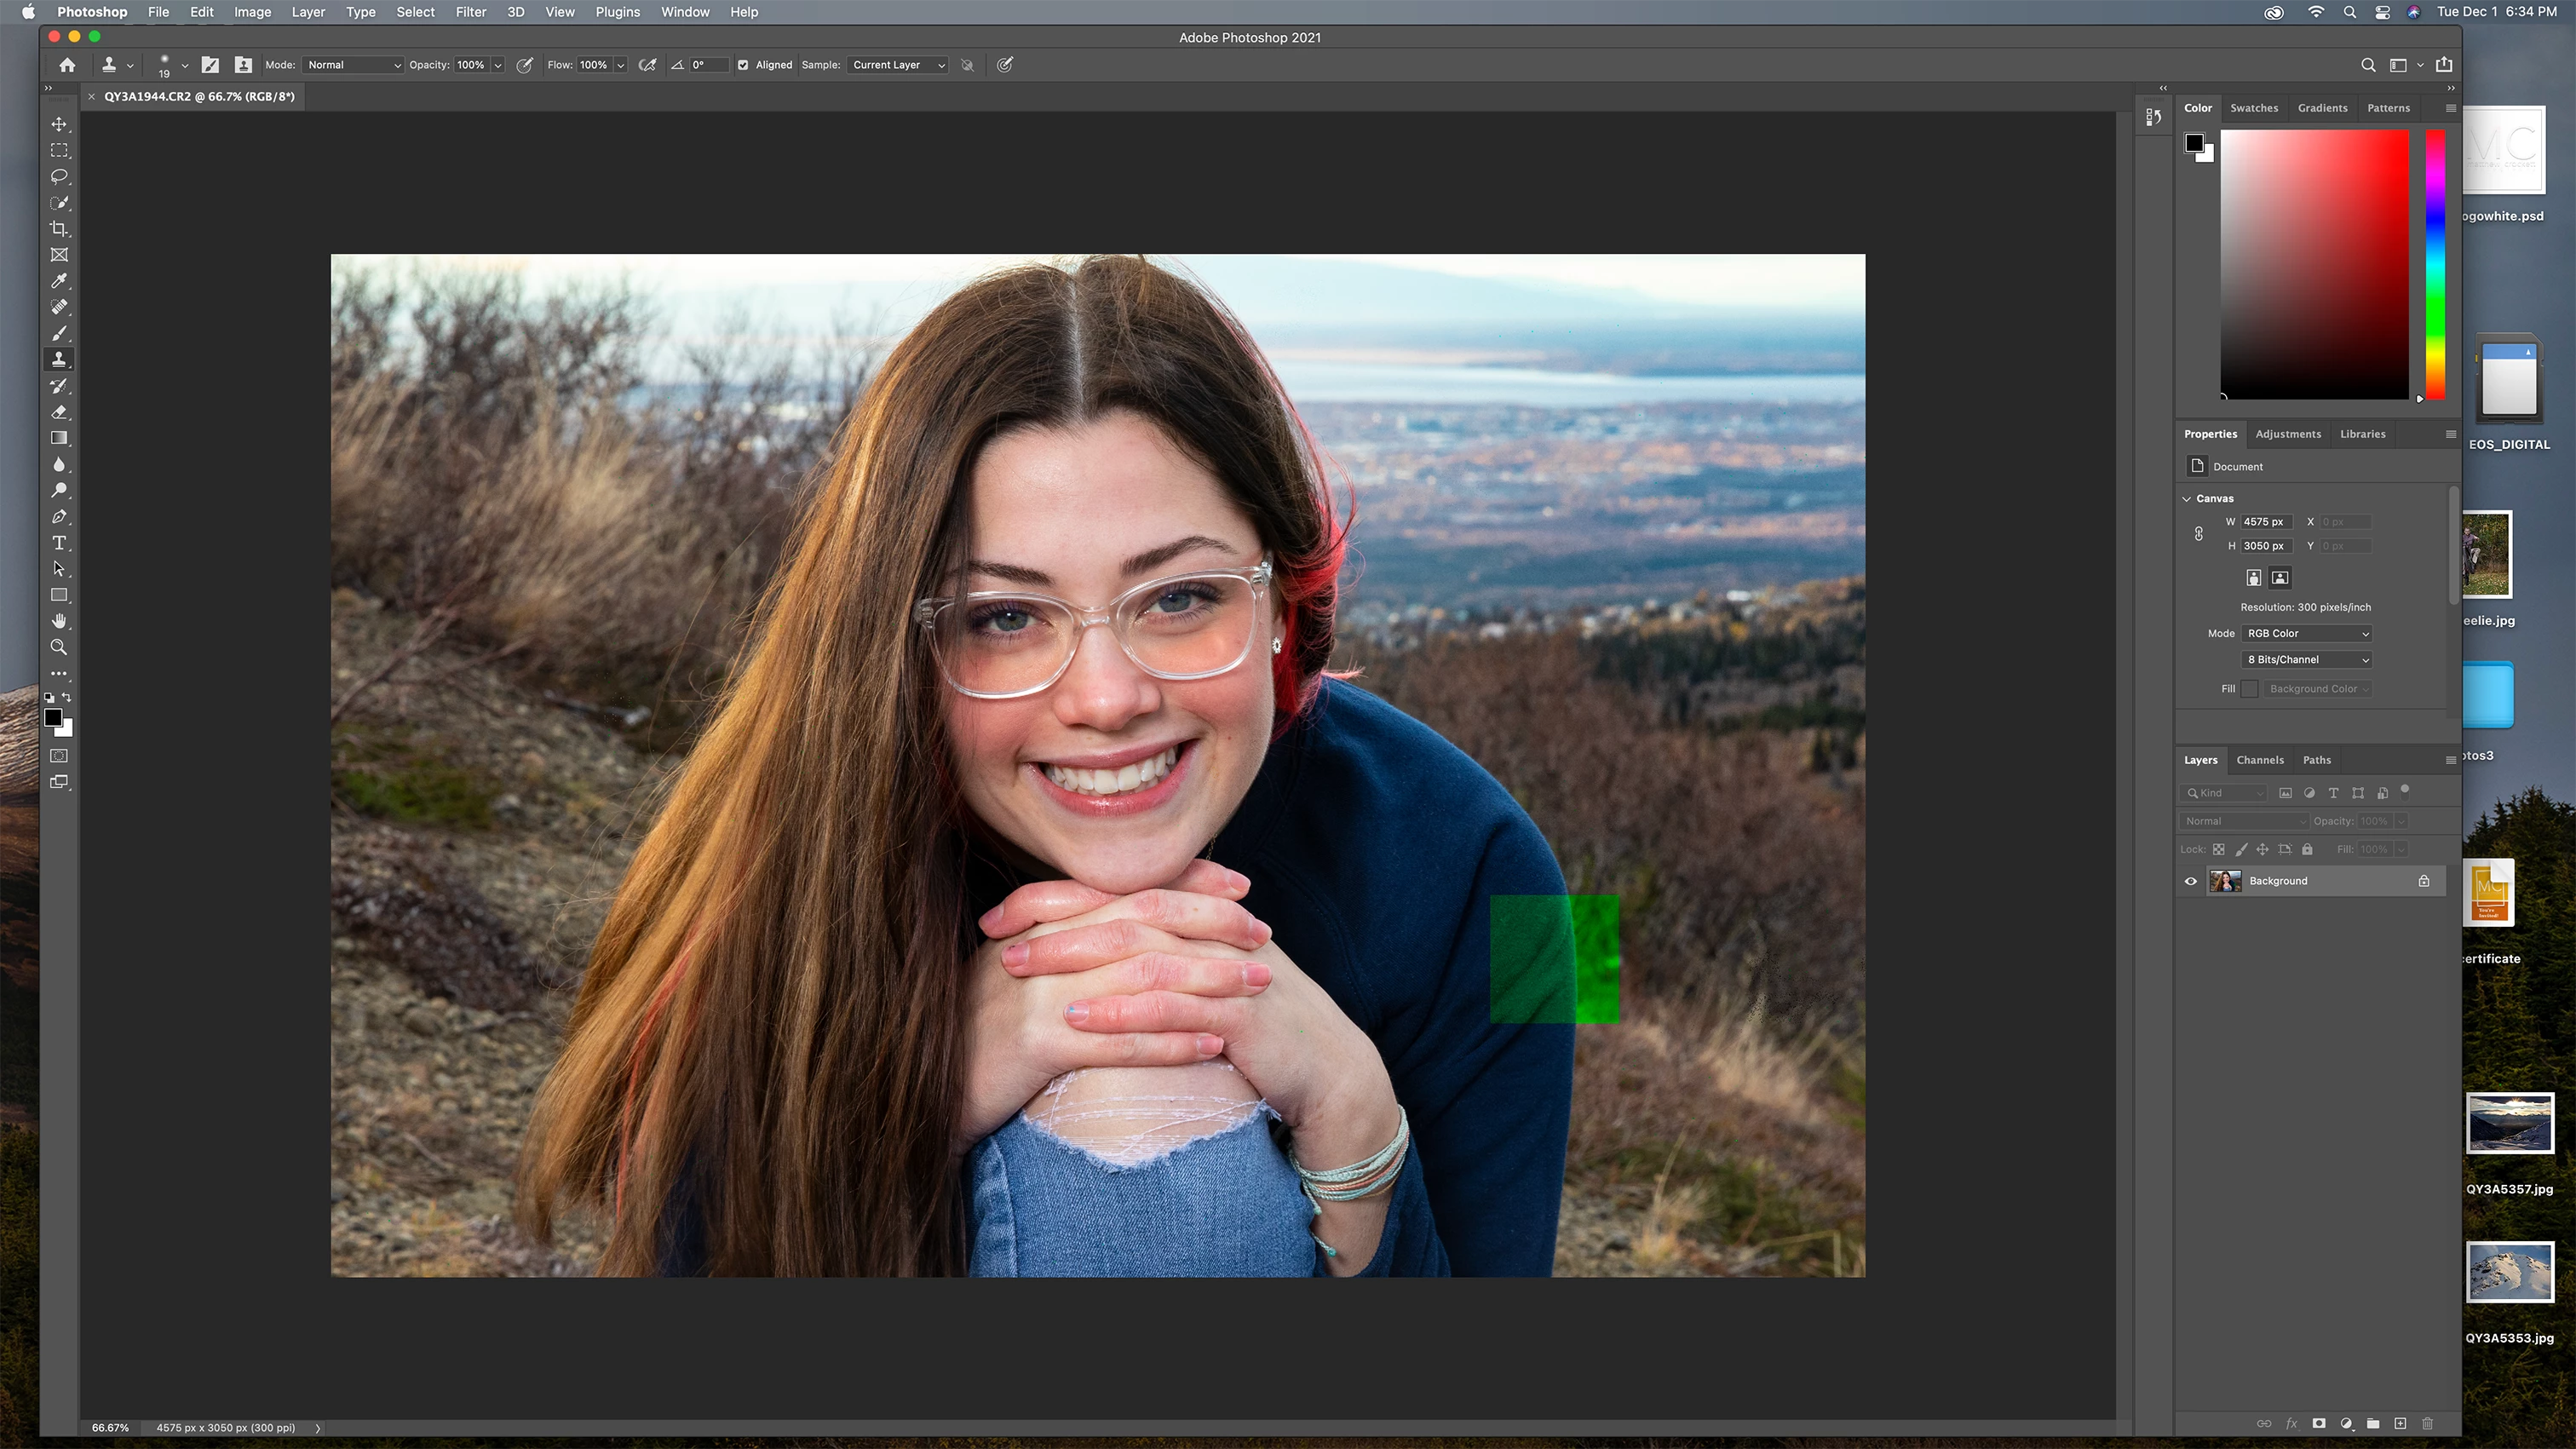Click the canvas width input field
The image size is (2576, 1449).
[2264, 522]
